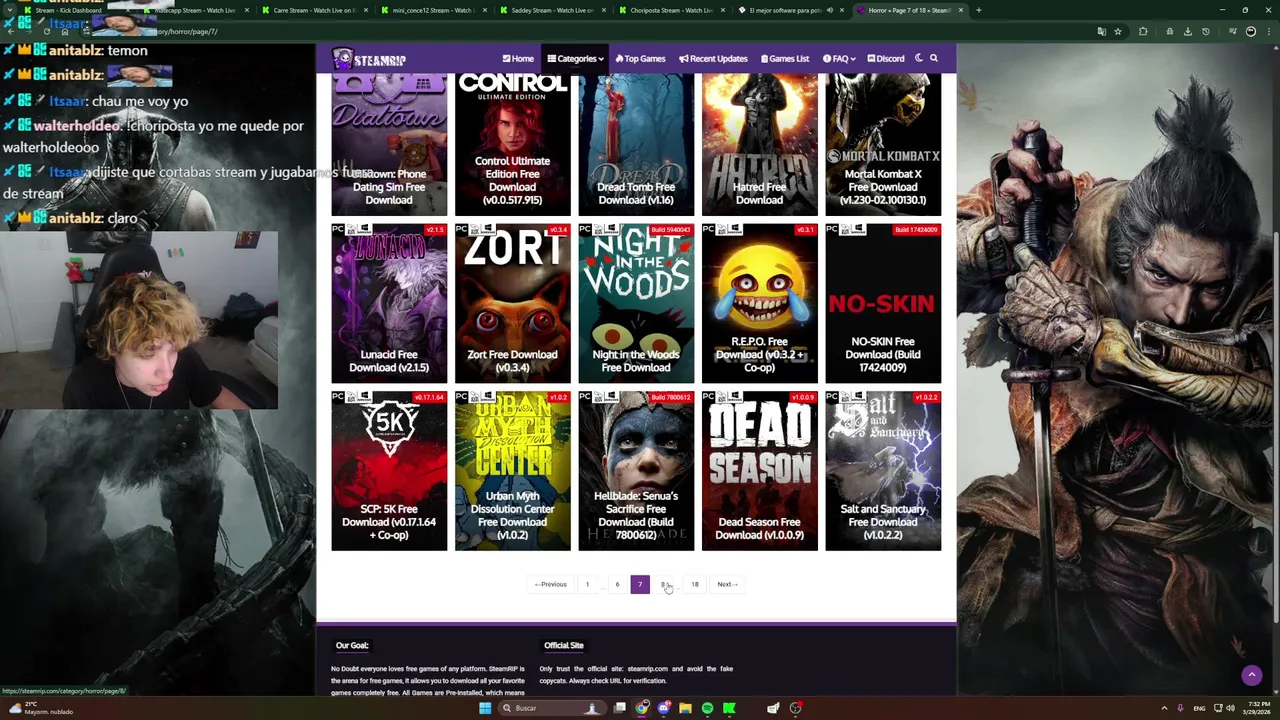This screenshot has width=1280, height=720.
Task: Open SCP: 5K Free Download card
Action: (x=389, y=471)
